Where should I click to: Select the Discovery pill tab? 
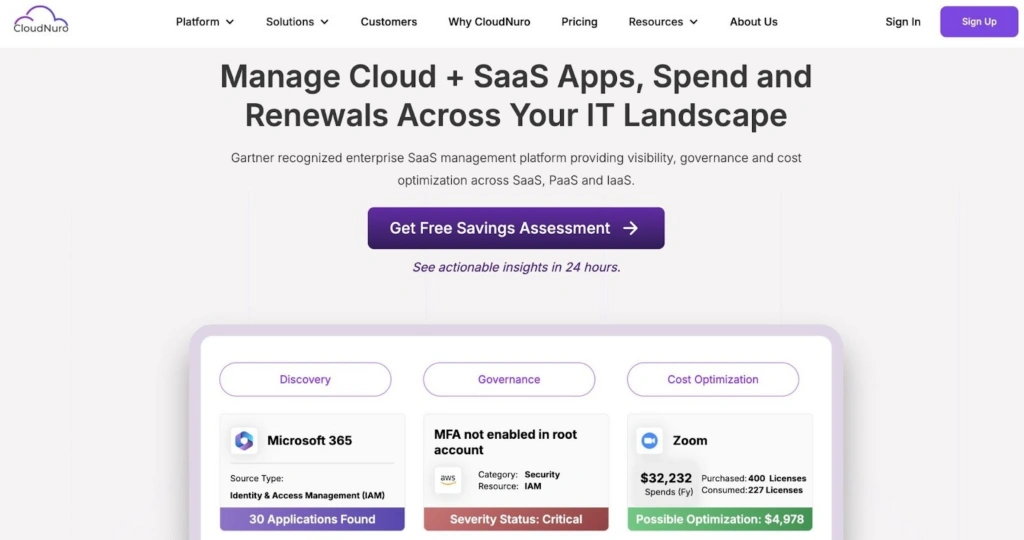click(x=305, y=380)
